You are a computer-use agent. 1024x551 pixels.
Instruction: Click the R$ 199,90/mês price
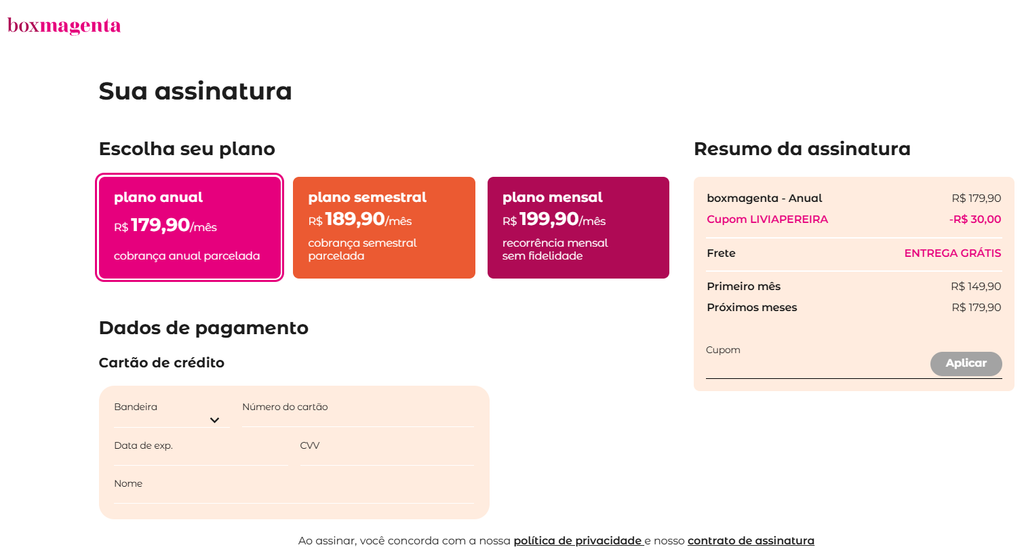[x=554, y=219]
